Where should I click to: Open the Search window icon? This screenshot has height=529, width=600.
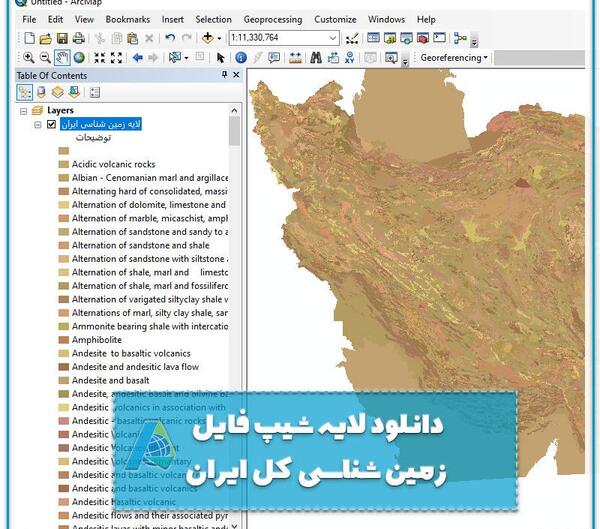(406, 38)
